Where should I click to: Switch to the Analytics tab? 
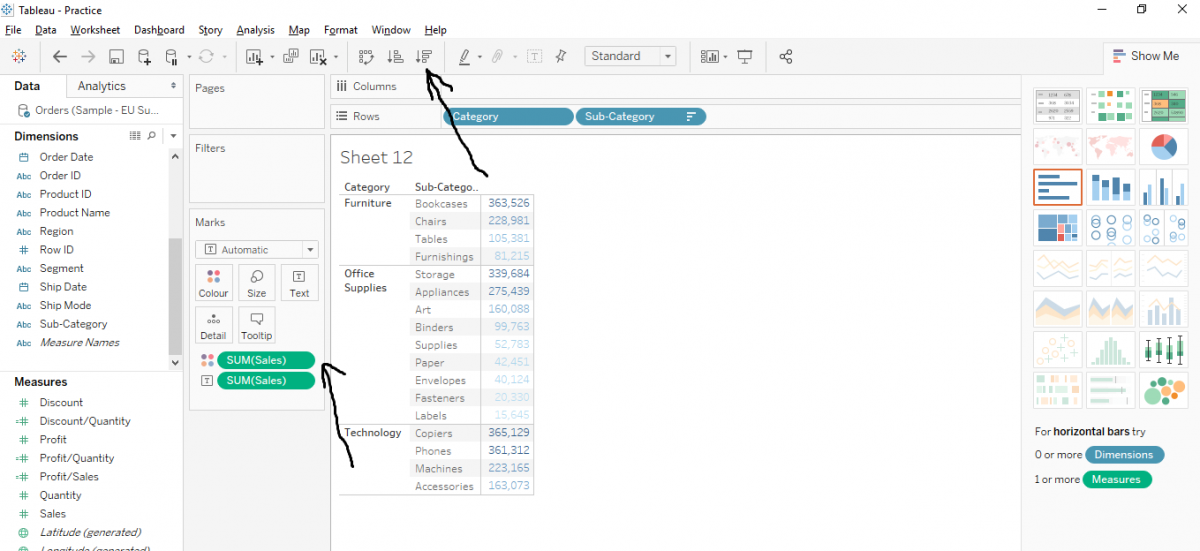point(102,87)
